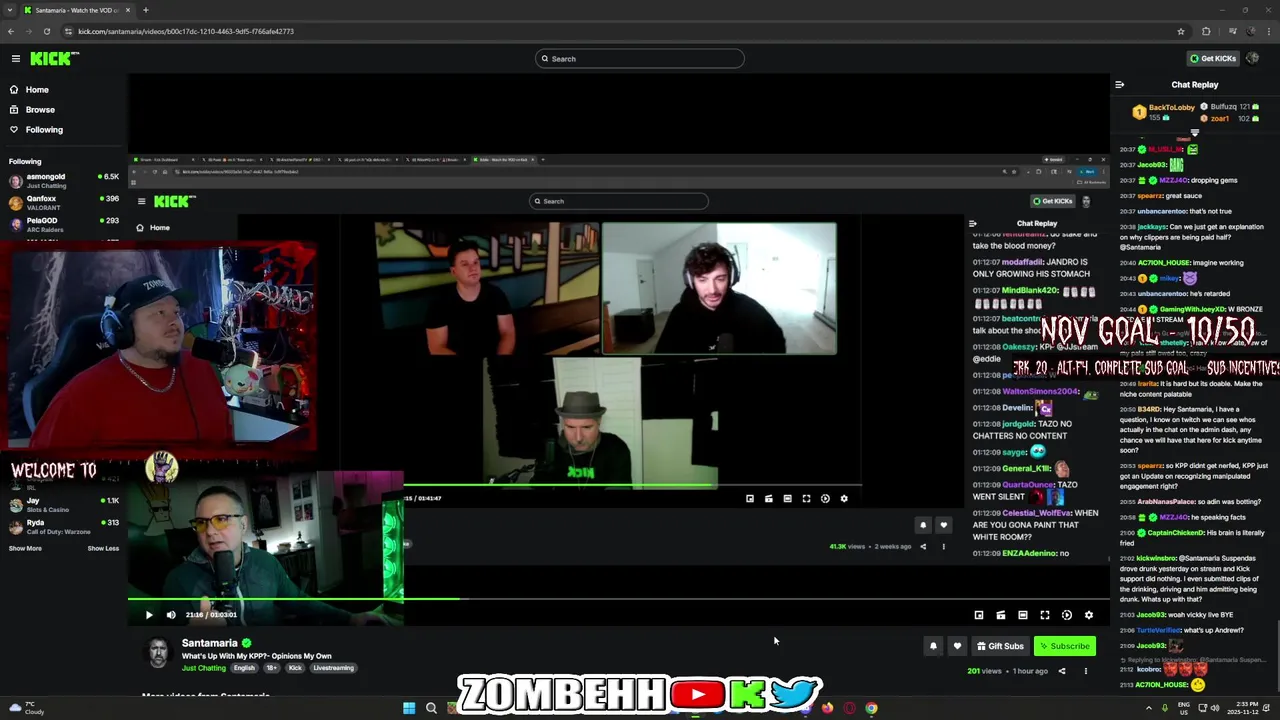Collapse the Chat Replay panel

tap(1119, 85)
